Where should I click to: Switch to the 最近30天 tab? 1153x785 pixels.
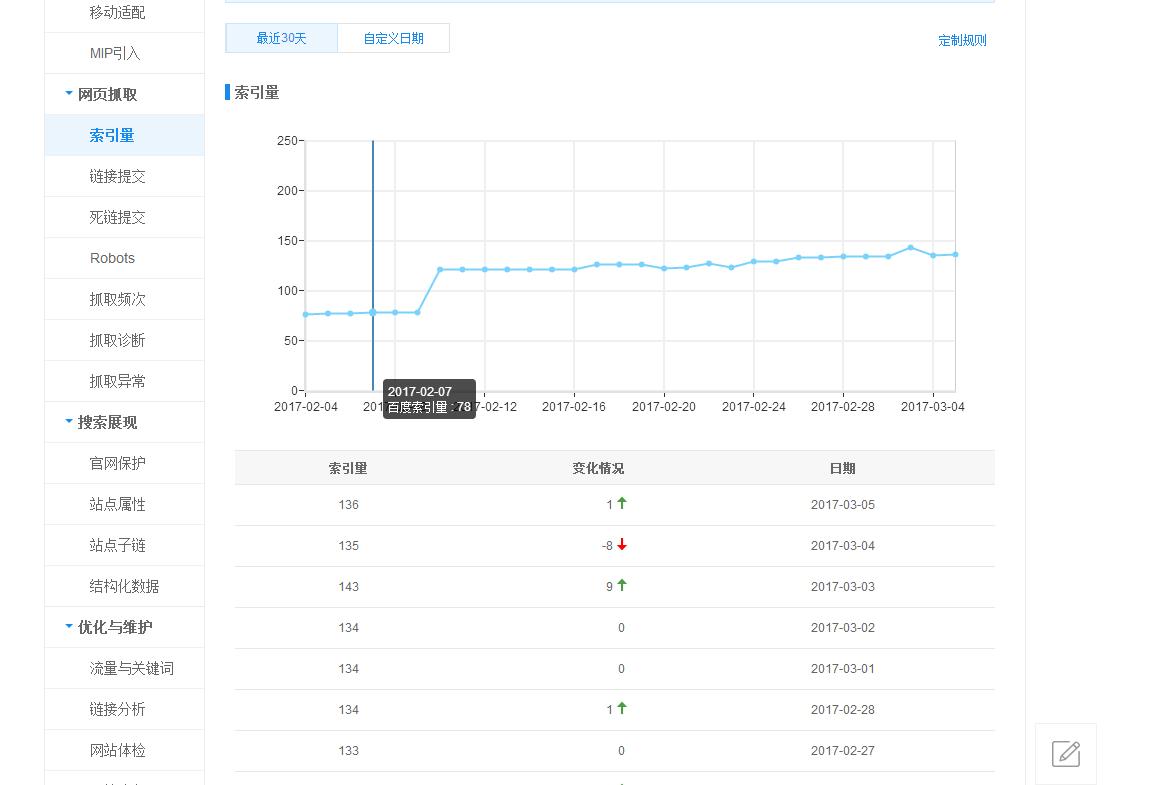coord(281,38)
